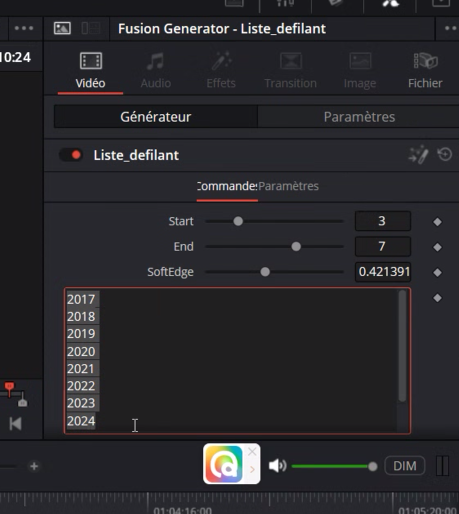Click the line 2021 in text box
The width and height of the screenshot is (459, 514).
81,369
